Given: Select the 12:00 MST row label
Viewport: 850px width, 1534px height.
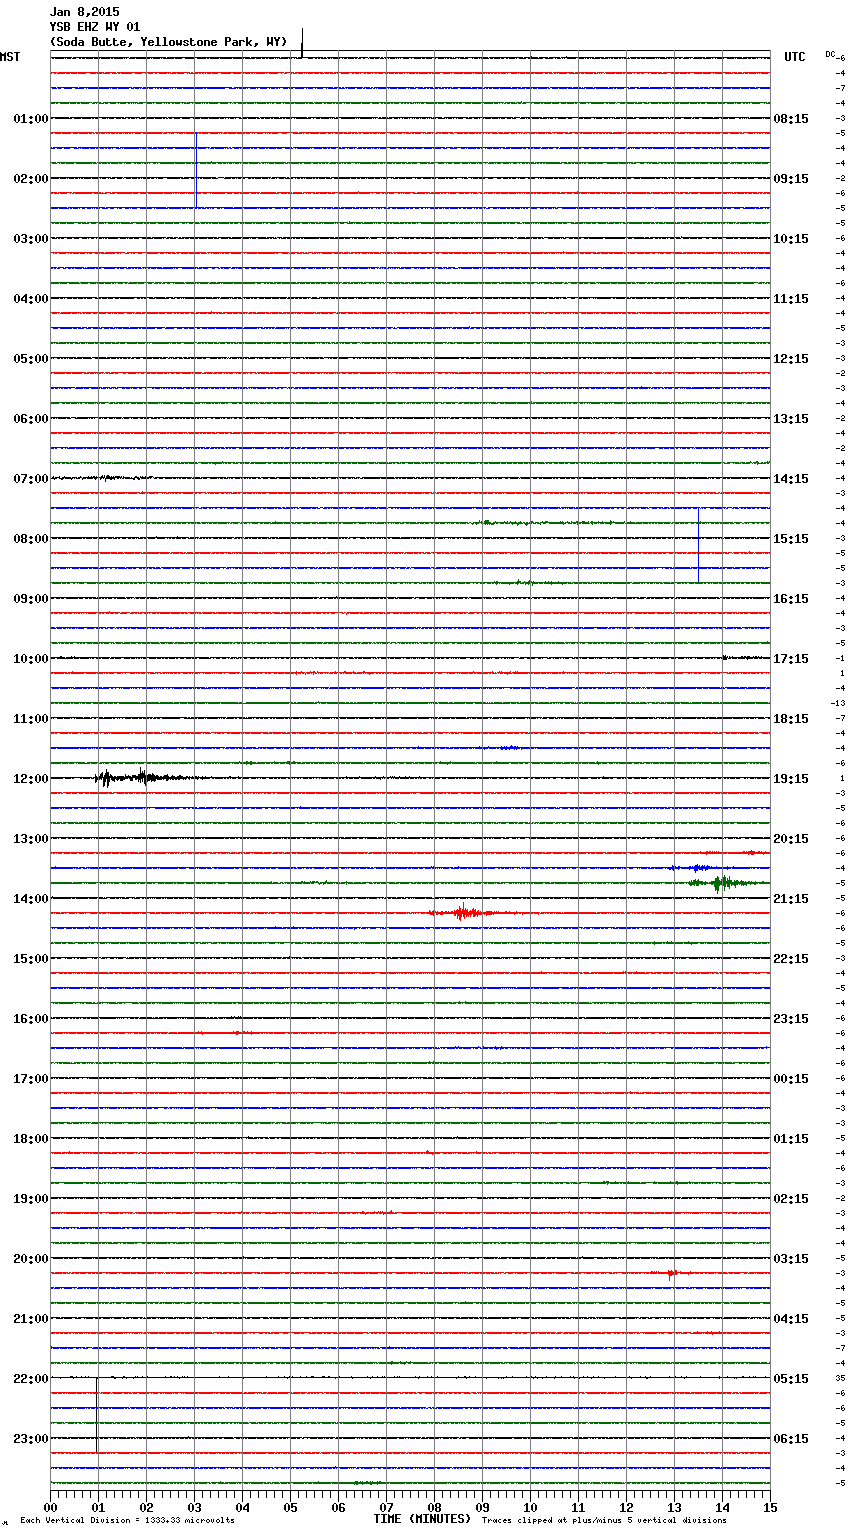Looking at the screenshot, I should tap(30, 779).
